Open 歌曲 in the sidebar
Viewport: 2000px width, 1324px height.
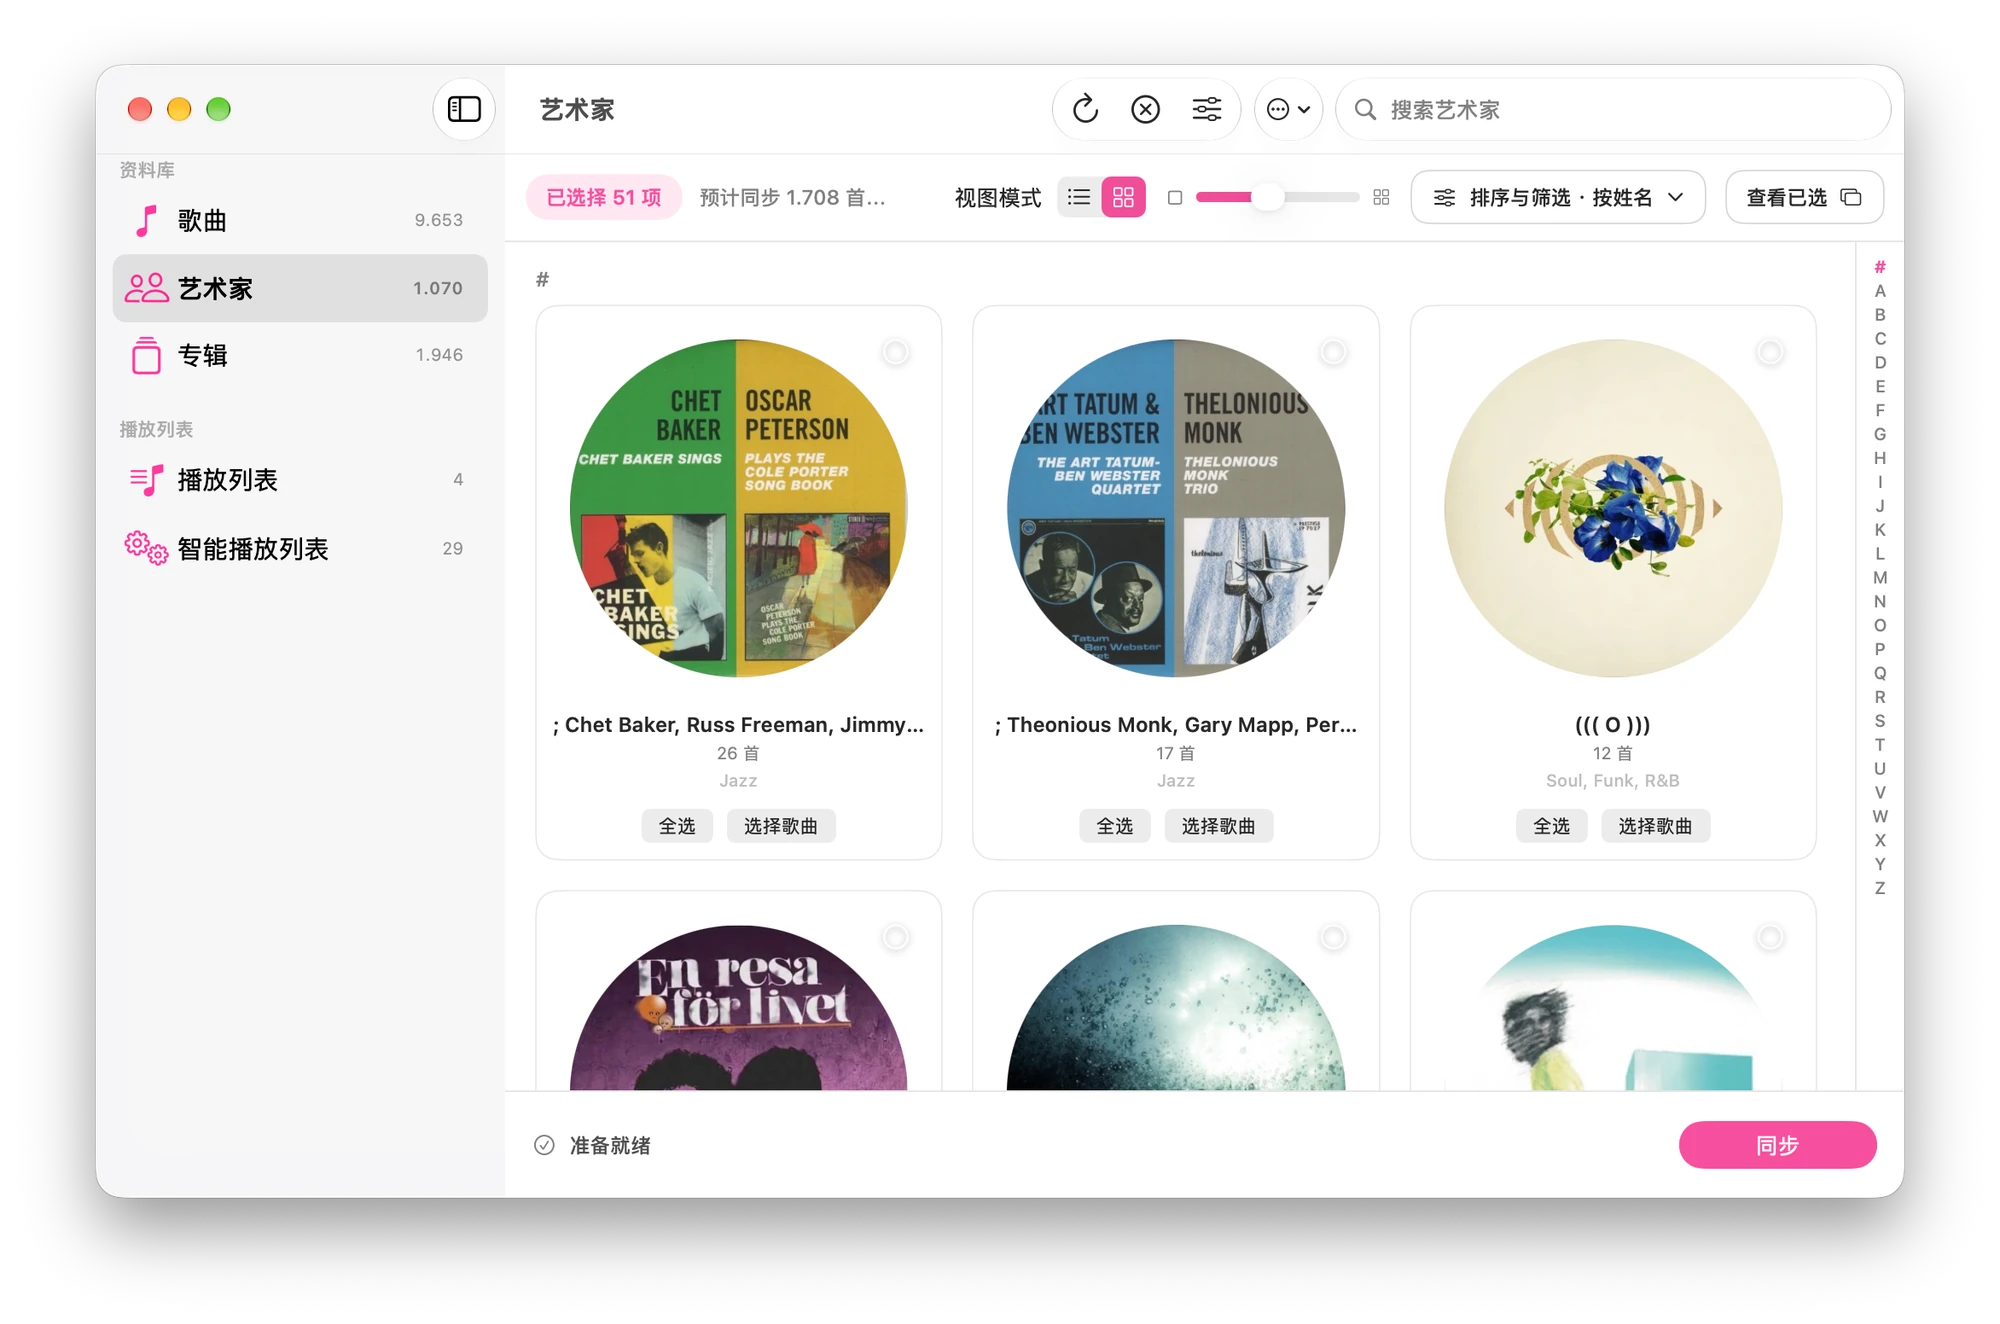coord(300,220)
